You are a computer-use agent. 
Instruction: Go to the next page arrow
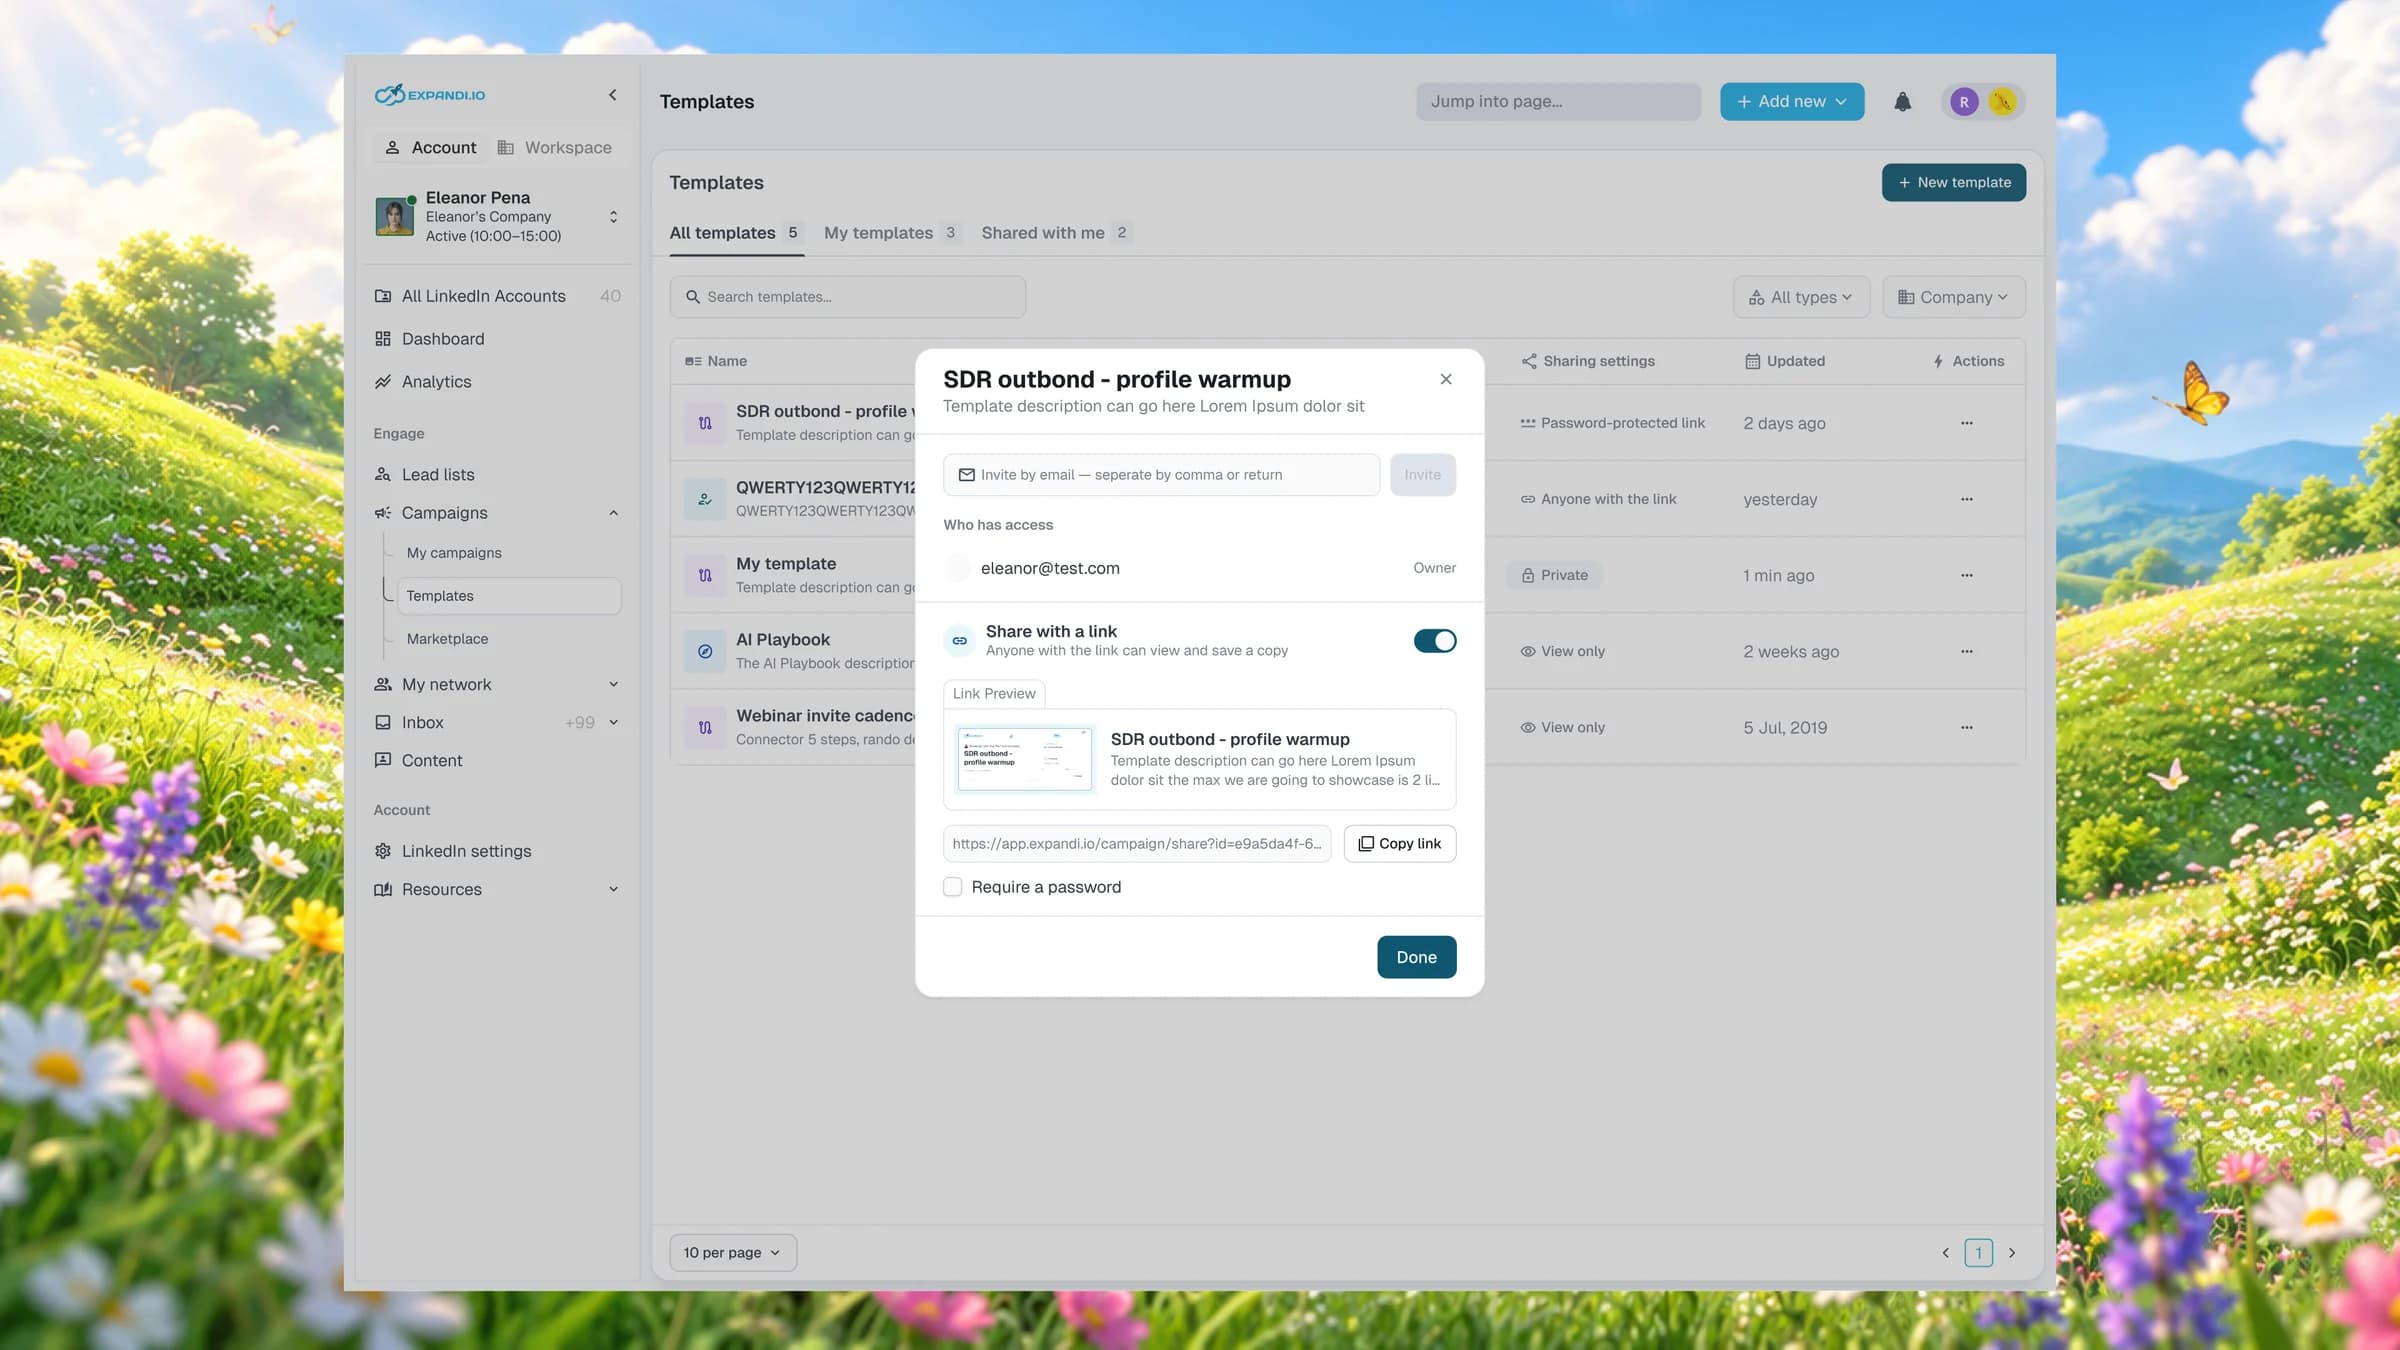tap(2012, 1253)
